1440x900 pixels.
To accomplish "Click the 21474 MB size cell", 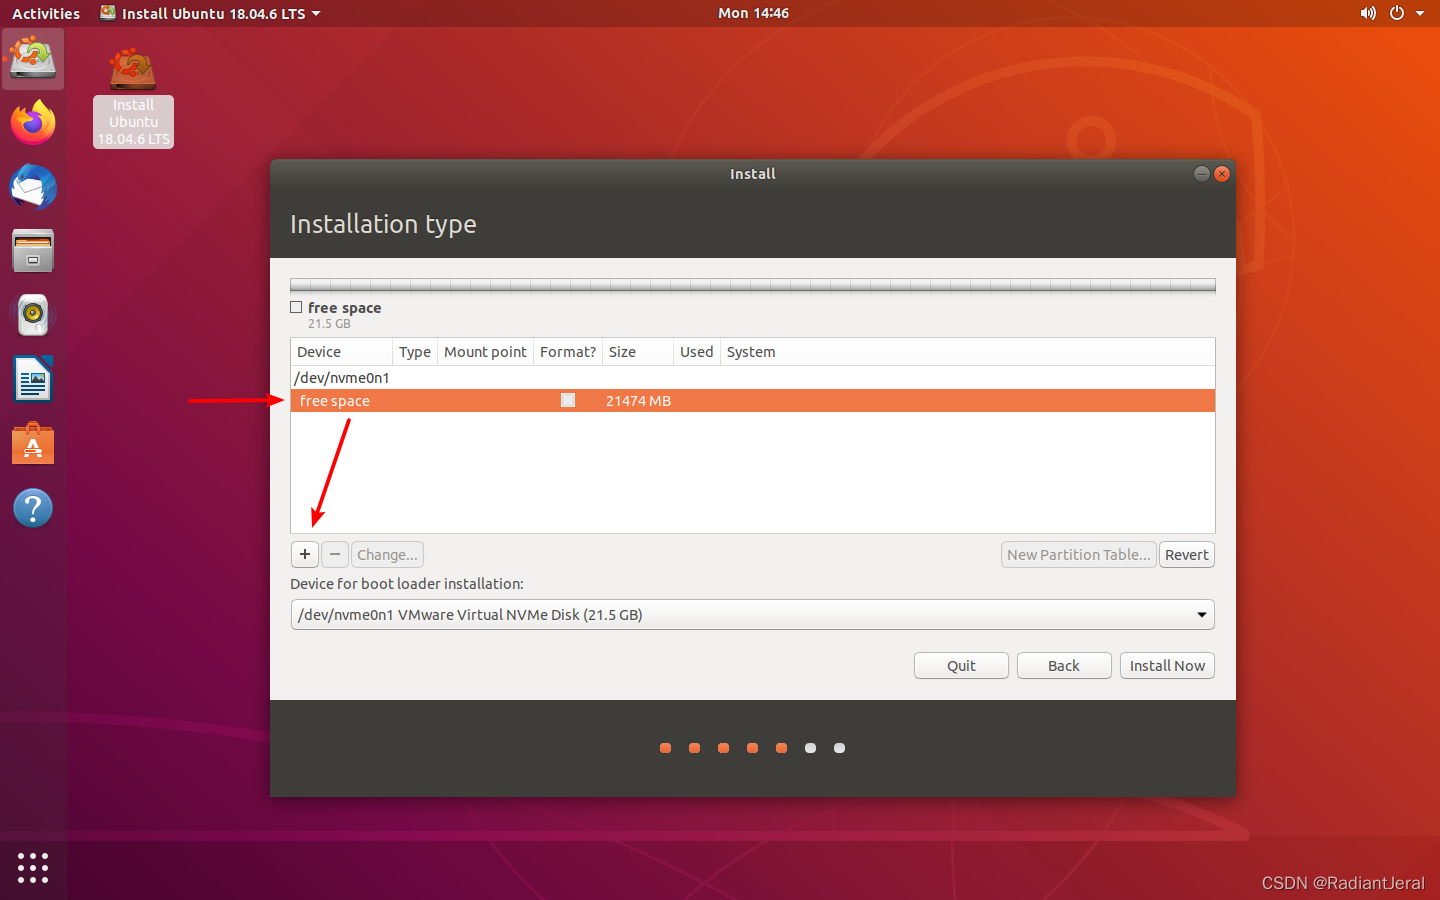I will coord(638,400).
